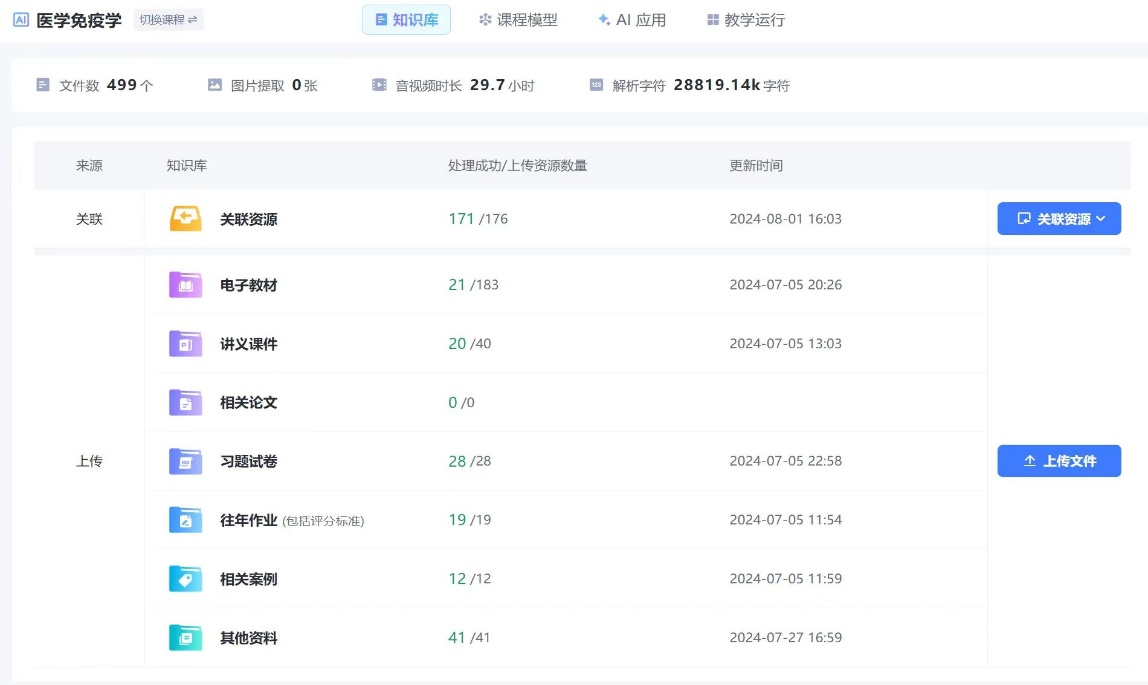The width and height of the screenshot is (1148, 685).
Task: Click the 讲义课件 slides folder icon
Action: [185, 343]
